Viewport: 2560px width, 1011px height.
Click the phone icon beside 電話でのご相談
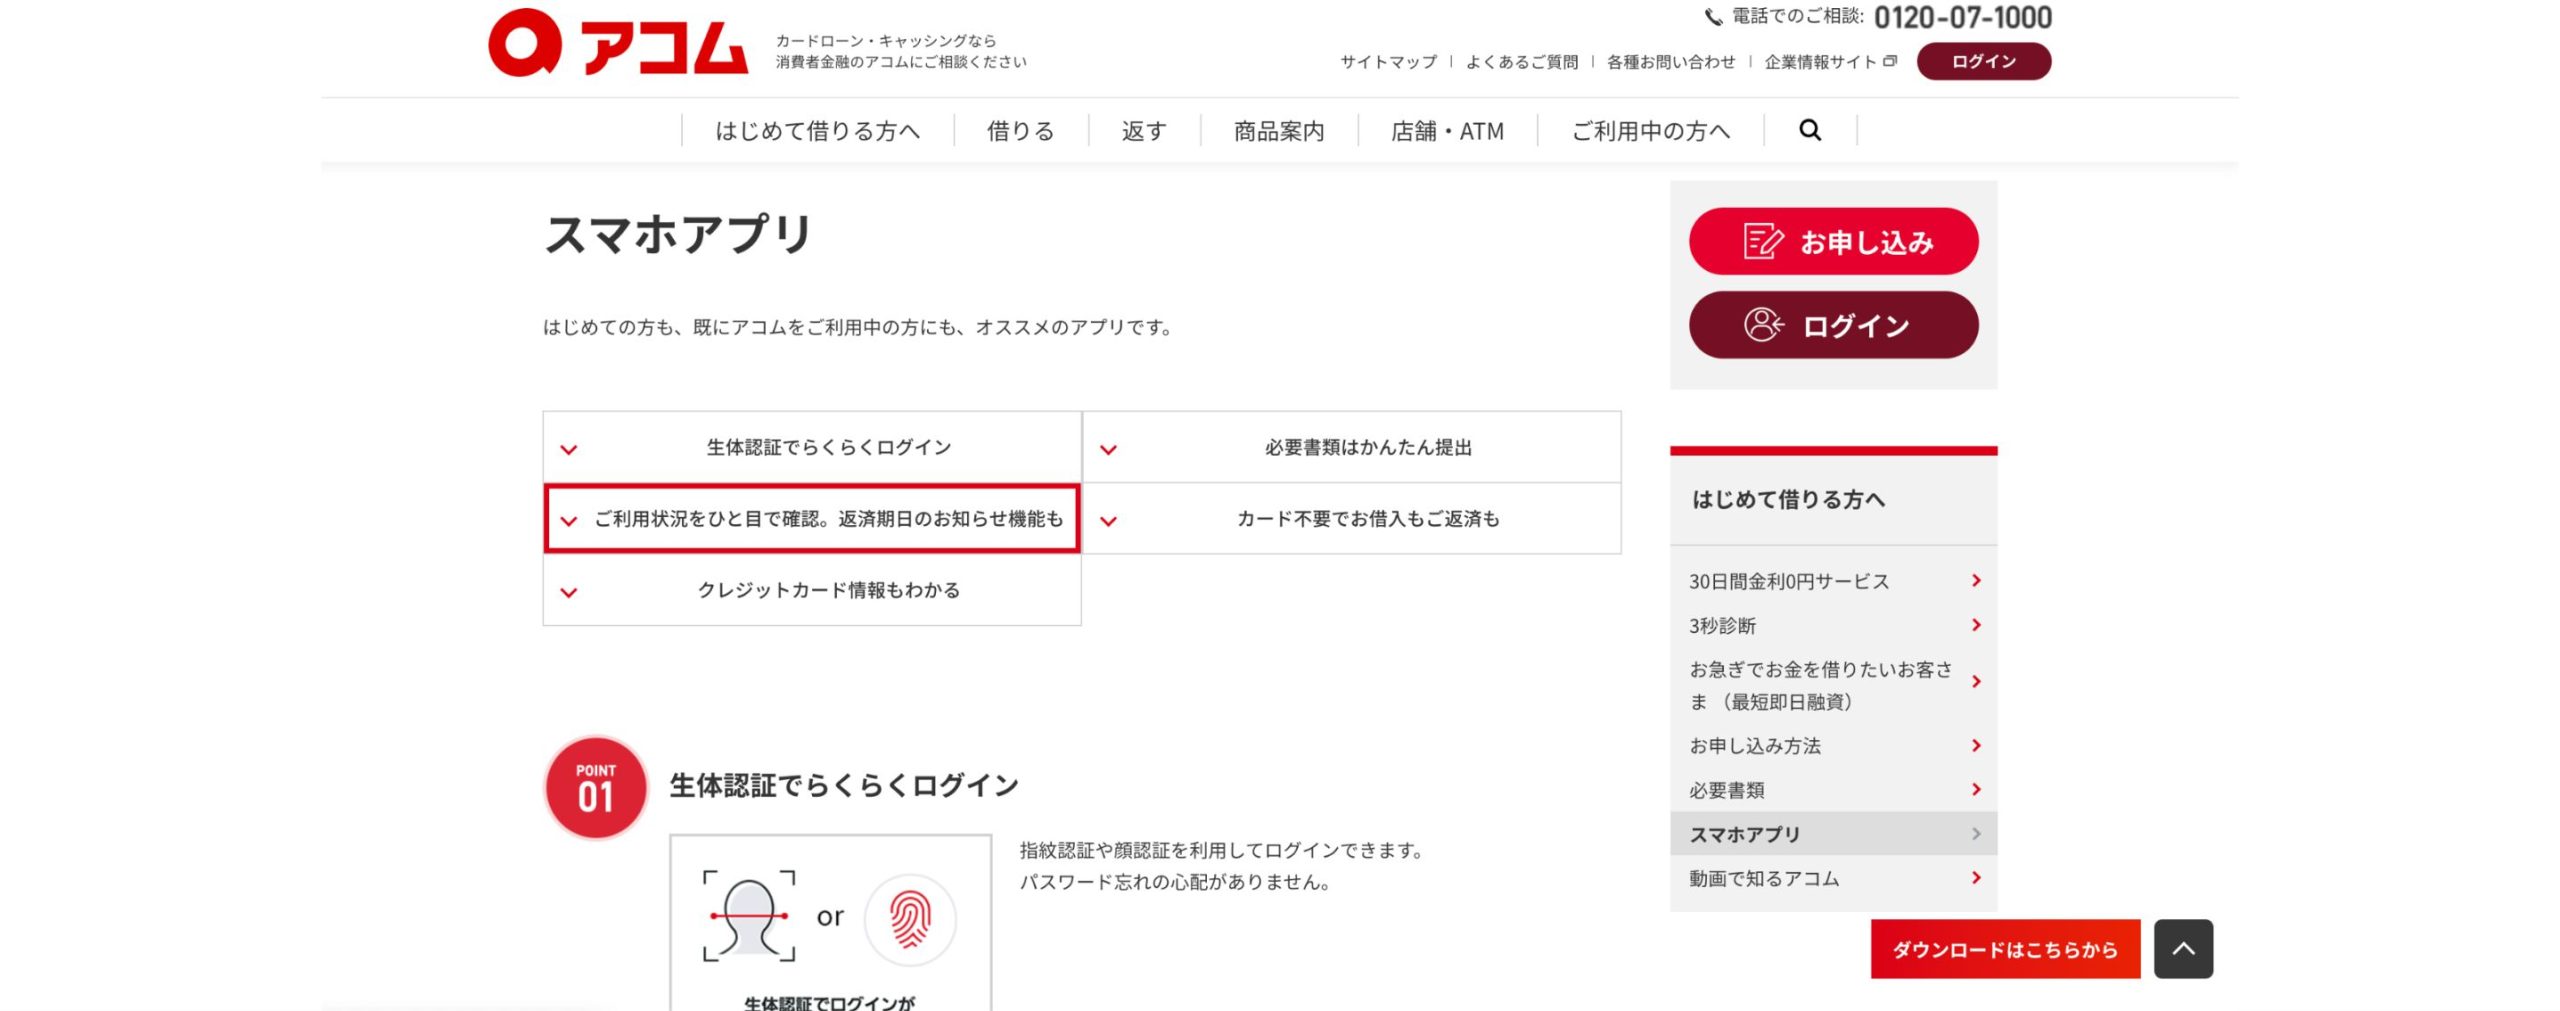point(1713,17)
